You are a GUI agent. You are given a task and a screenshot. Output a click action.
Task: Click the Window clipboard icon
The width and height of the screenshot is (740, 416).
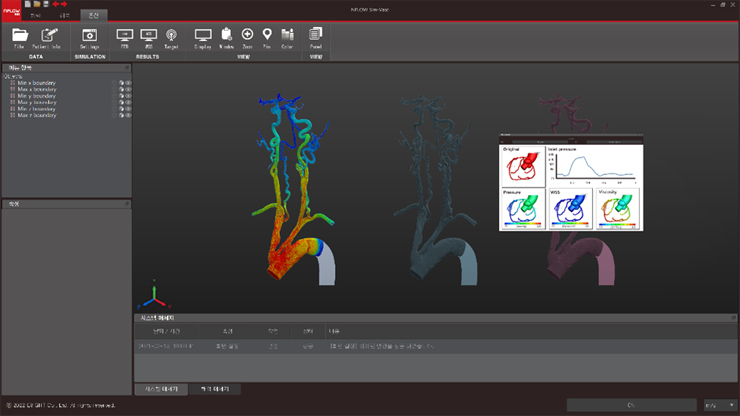click(x=226, y=37)
